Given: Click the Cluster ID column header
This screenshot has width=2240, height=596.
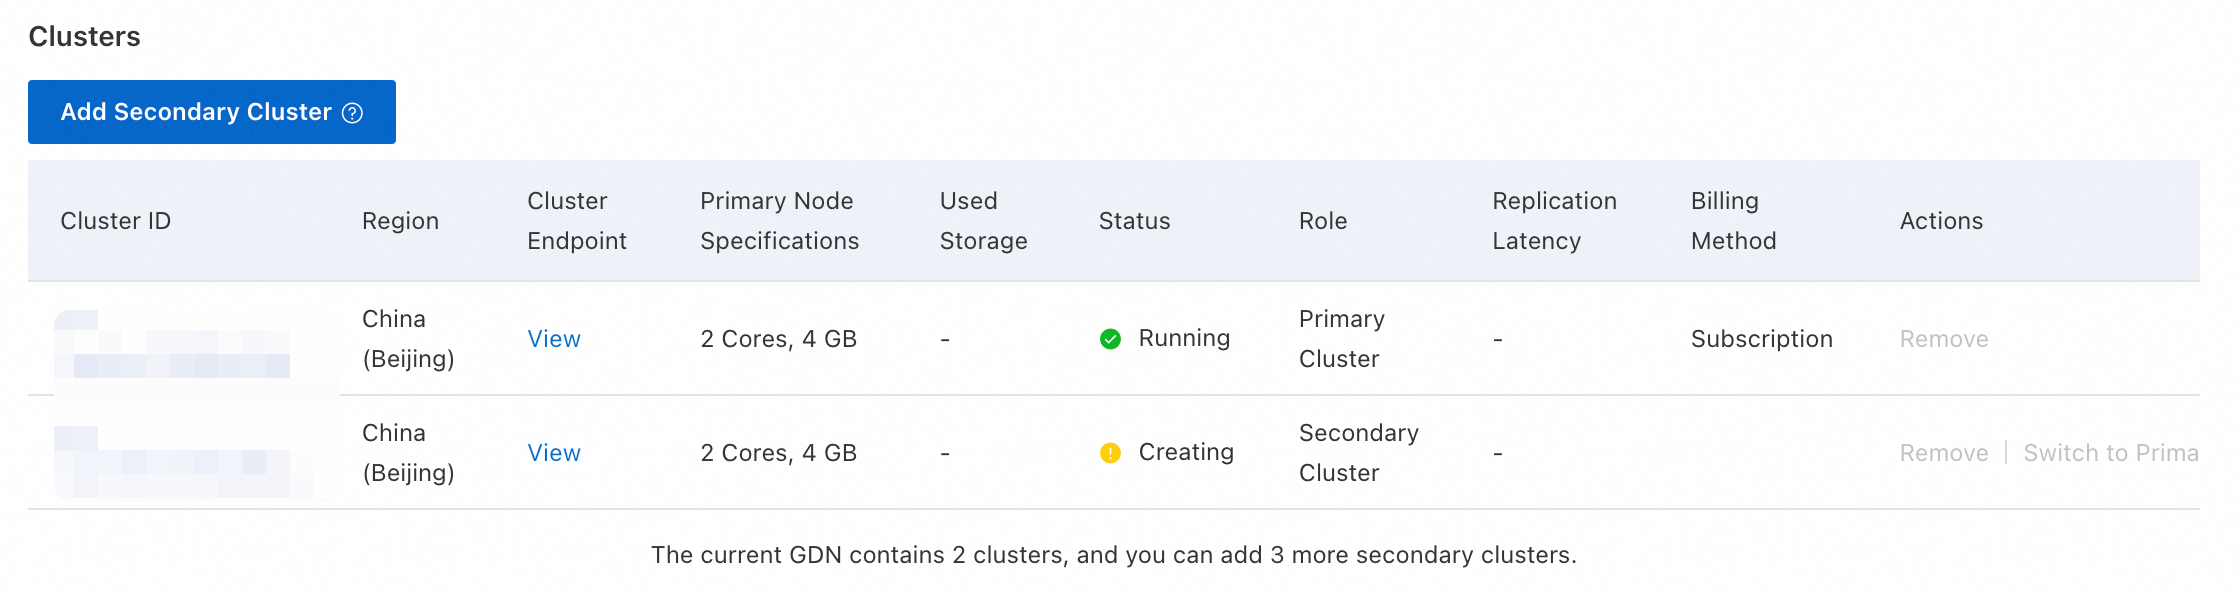Looking at the screenshot, I should pyautogui.click(x=115, y=221).
